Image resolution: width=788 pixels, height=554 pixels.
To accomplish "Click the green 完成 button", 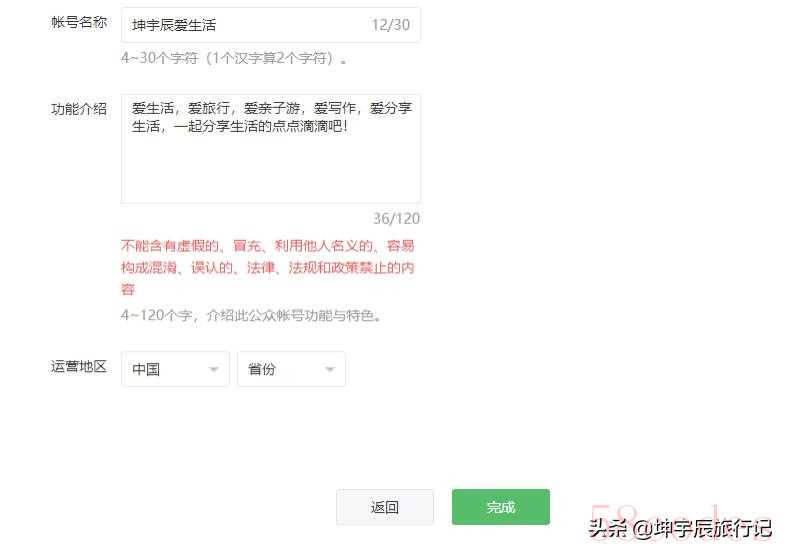I will [501, 507].
